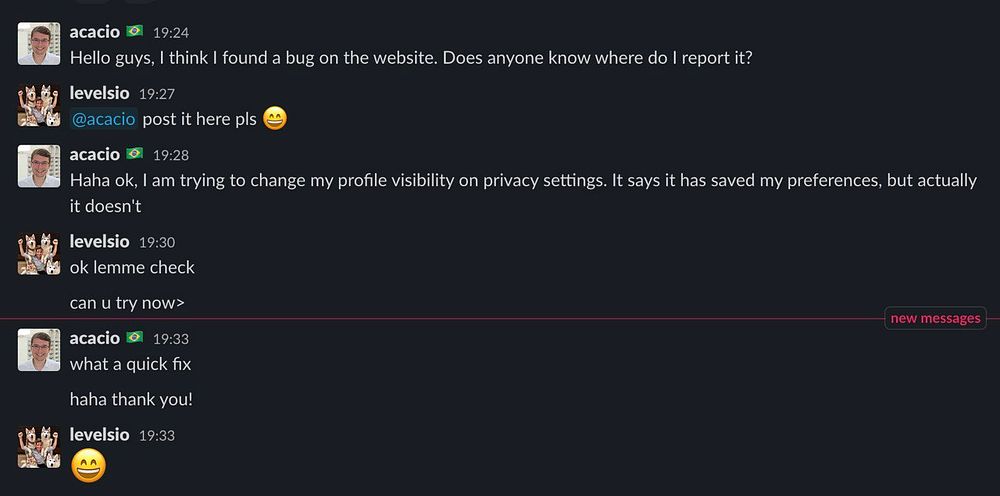
Task: Click acacio's avatar beside the 19:28 message
Action: click(x=39, y=166)
